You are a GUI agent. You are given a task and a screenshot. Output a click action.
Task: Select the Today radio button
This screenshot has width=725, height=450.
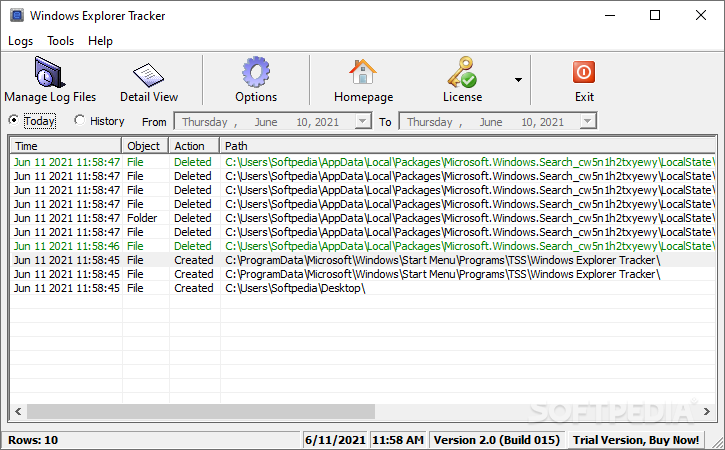pyautogui.click(x=13, y=120)
